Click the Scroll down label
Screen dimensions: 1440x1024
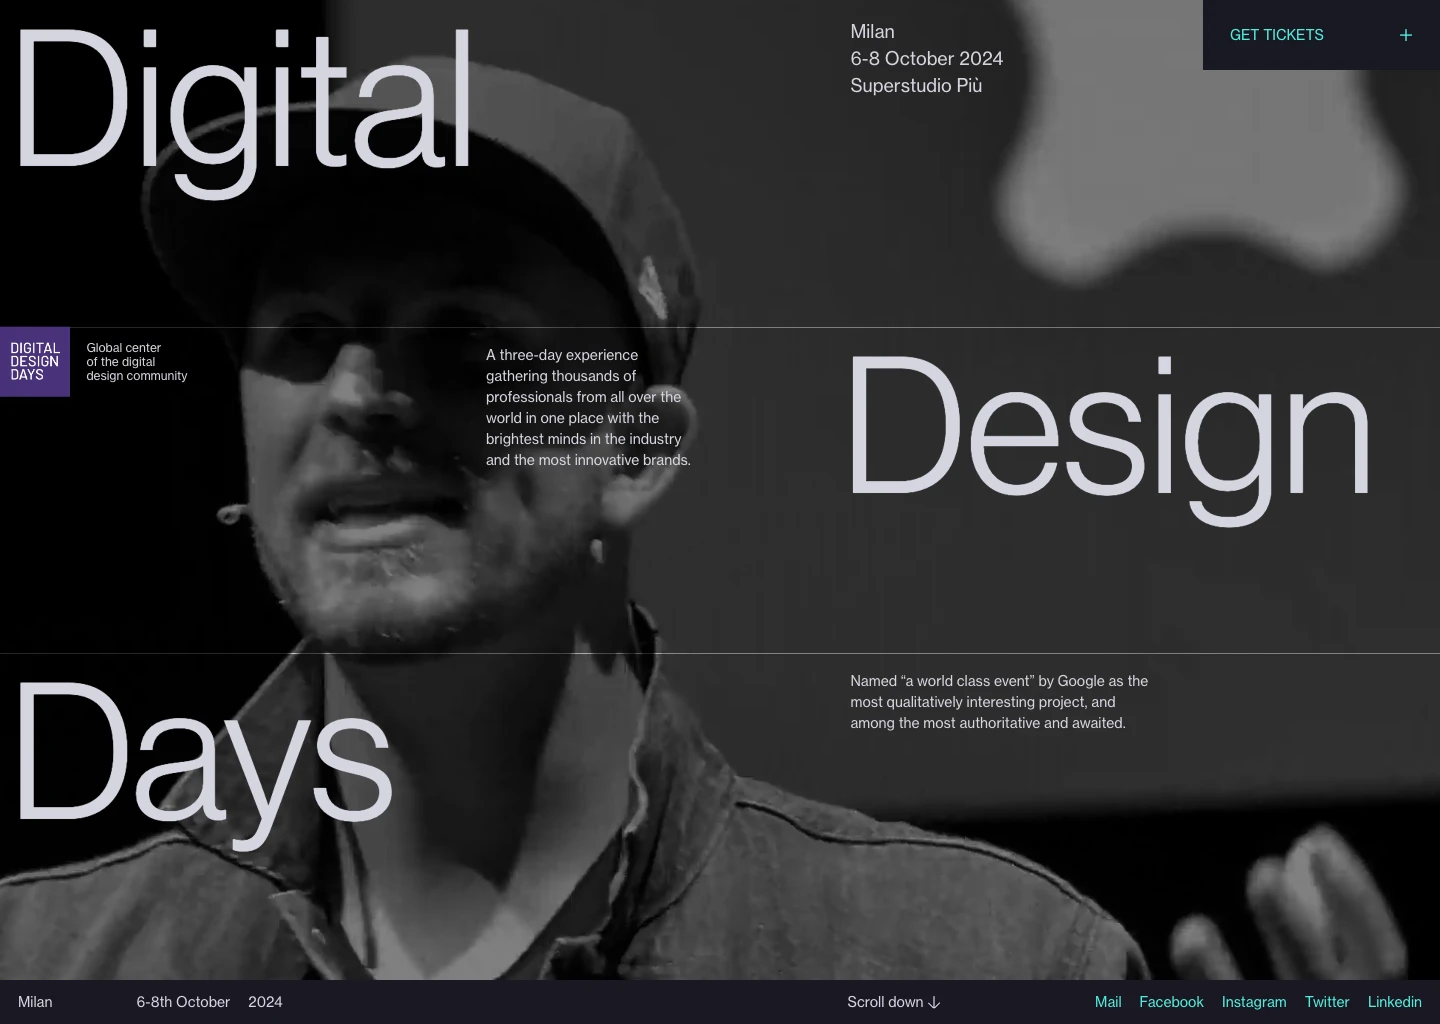coord(885,1002)
